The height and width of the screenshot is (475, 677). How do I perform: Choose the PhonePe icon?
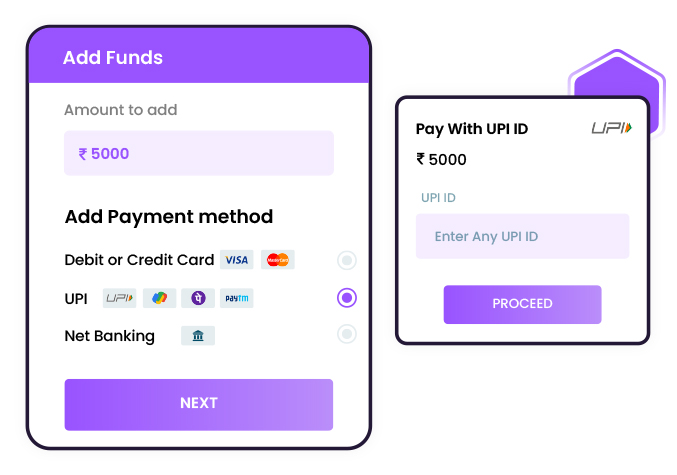[199, 298]
